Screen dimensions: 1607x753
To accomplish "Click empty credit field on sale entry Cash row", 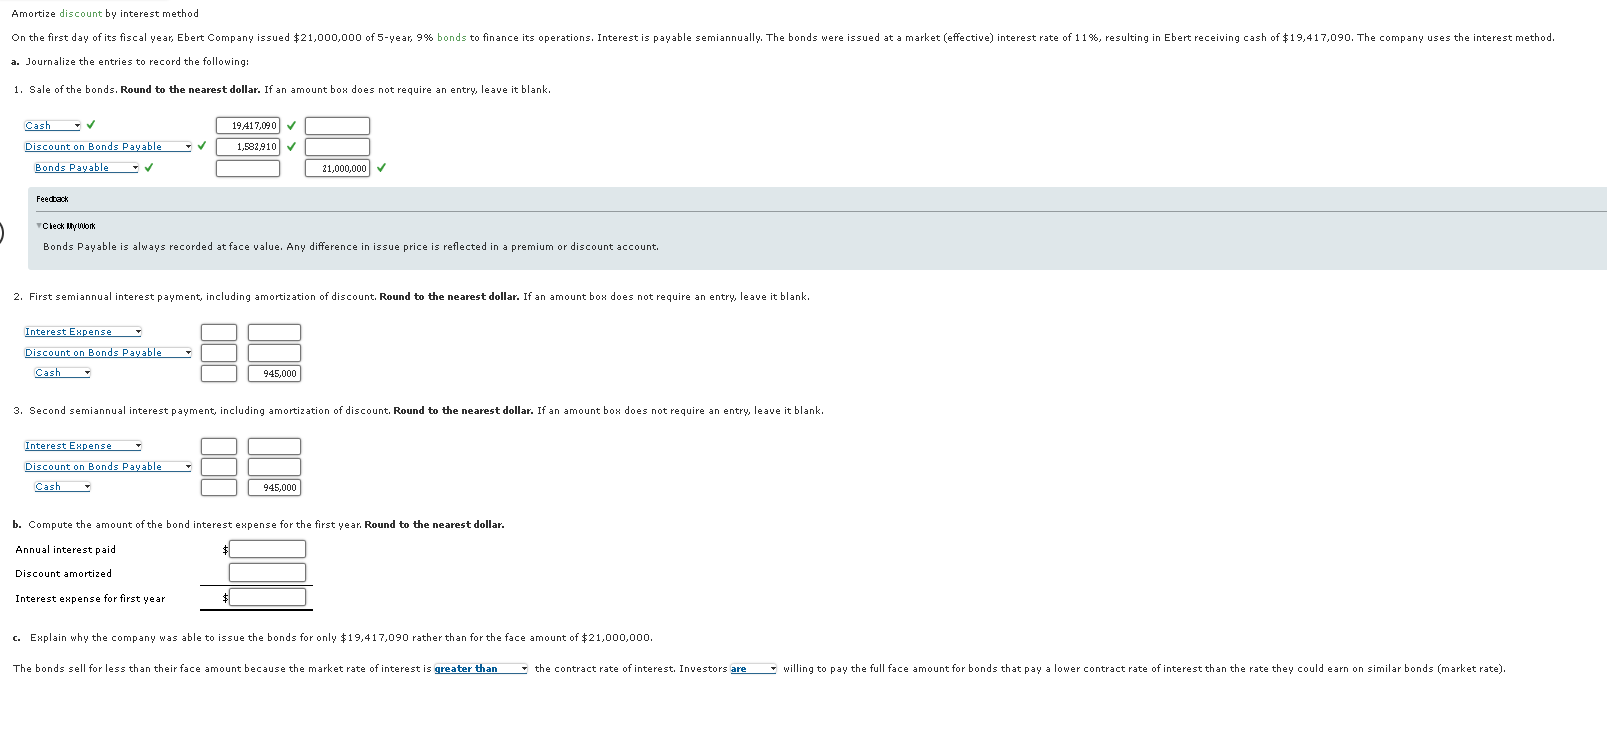I will point(337,126).
